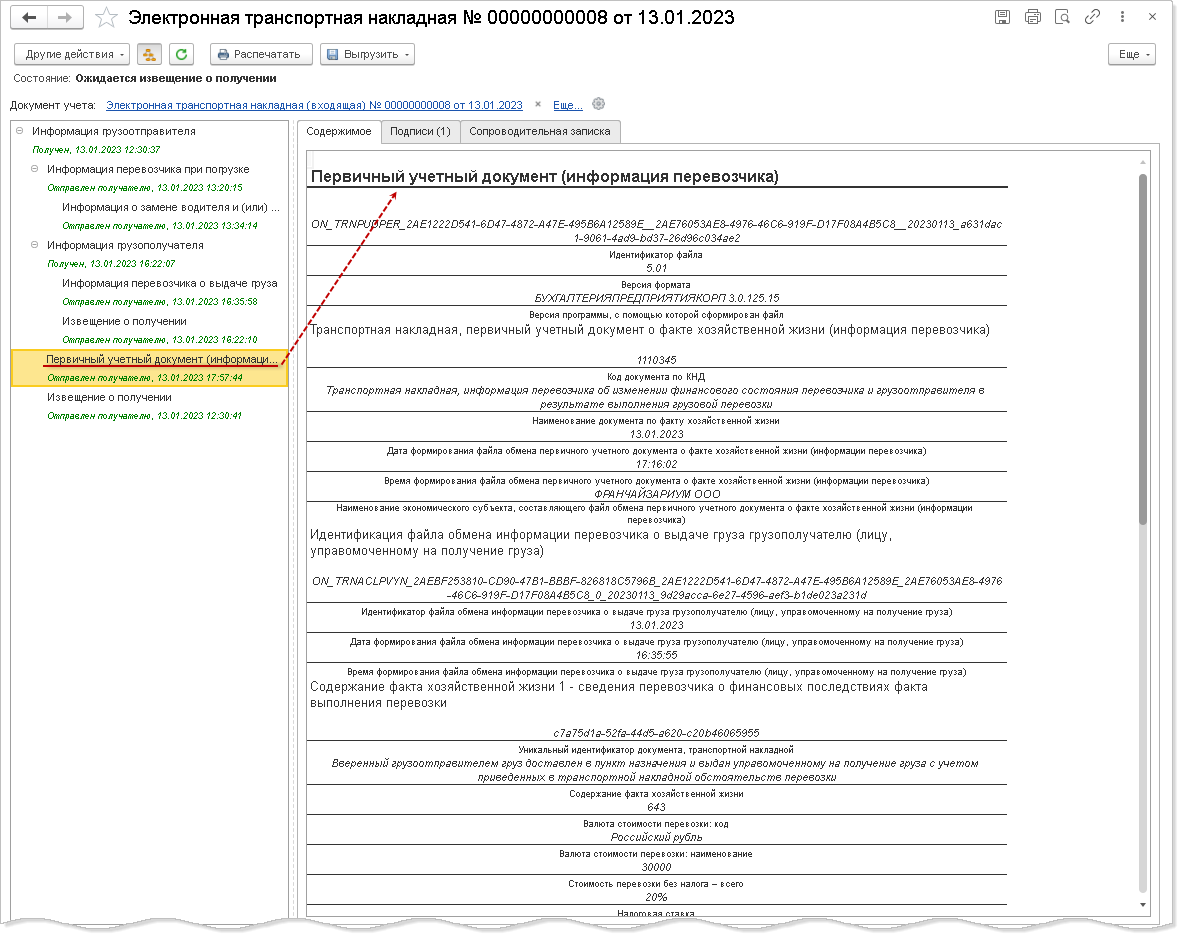The height and width of the screenshot is (938, 1181).
Task: Click the currency code value 643
Action: tap(657, 807)
